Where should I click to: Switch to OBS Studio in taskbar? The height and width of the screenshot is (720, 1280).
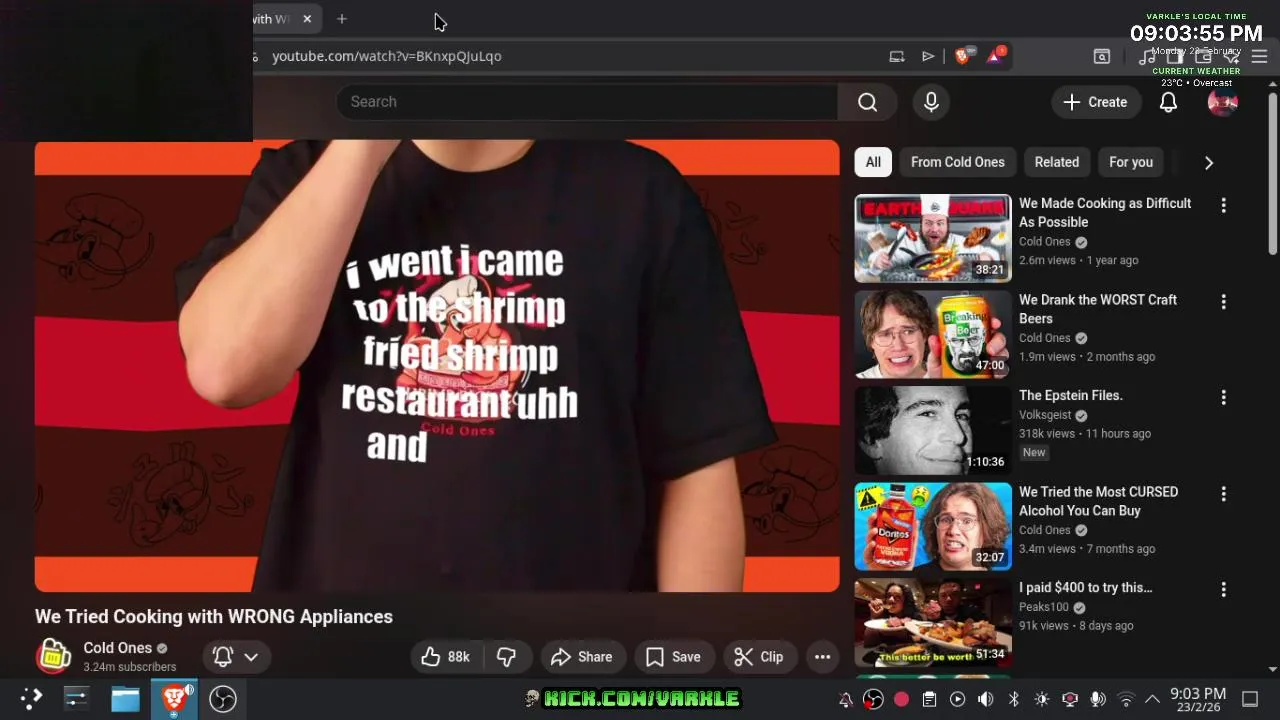tap(222, 698)
